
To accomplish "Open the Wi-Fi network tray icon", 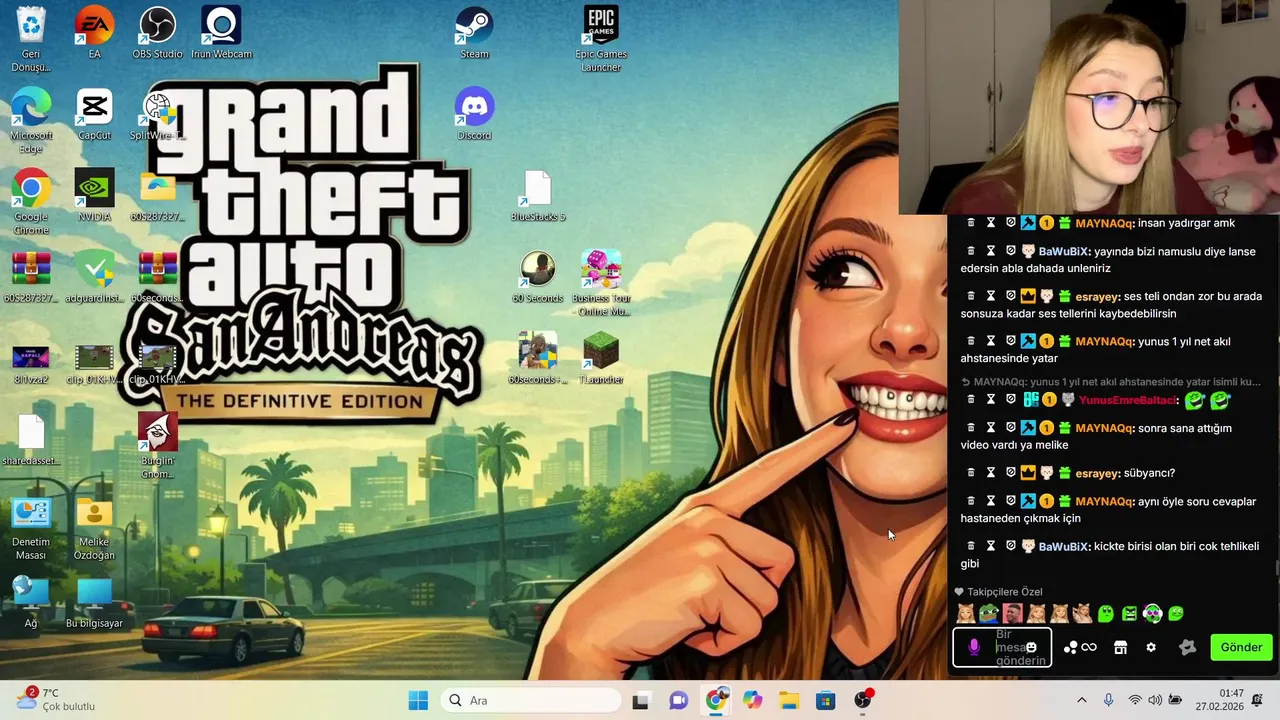I will pyautogui.click(x=1135, y=700).
